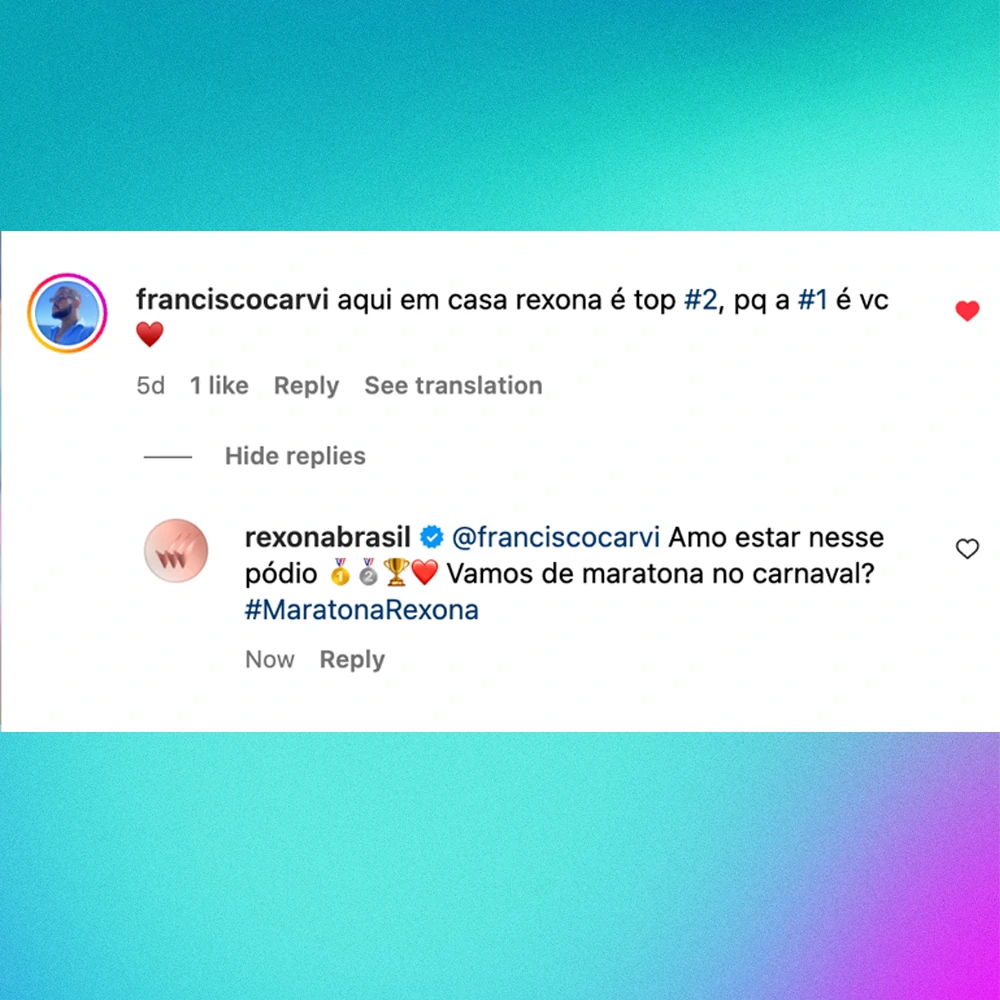
Task: Click the franciscocarvi username
Action: pyautogui.click(x=232, y=300)
